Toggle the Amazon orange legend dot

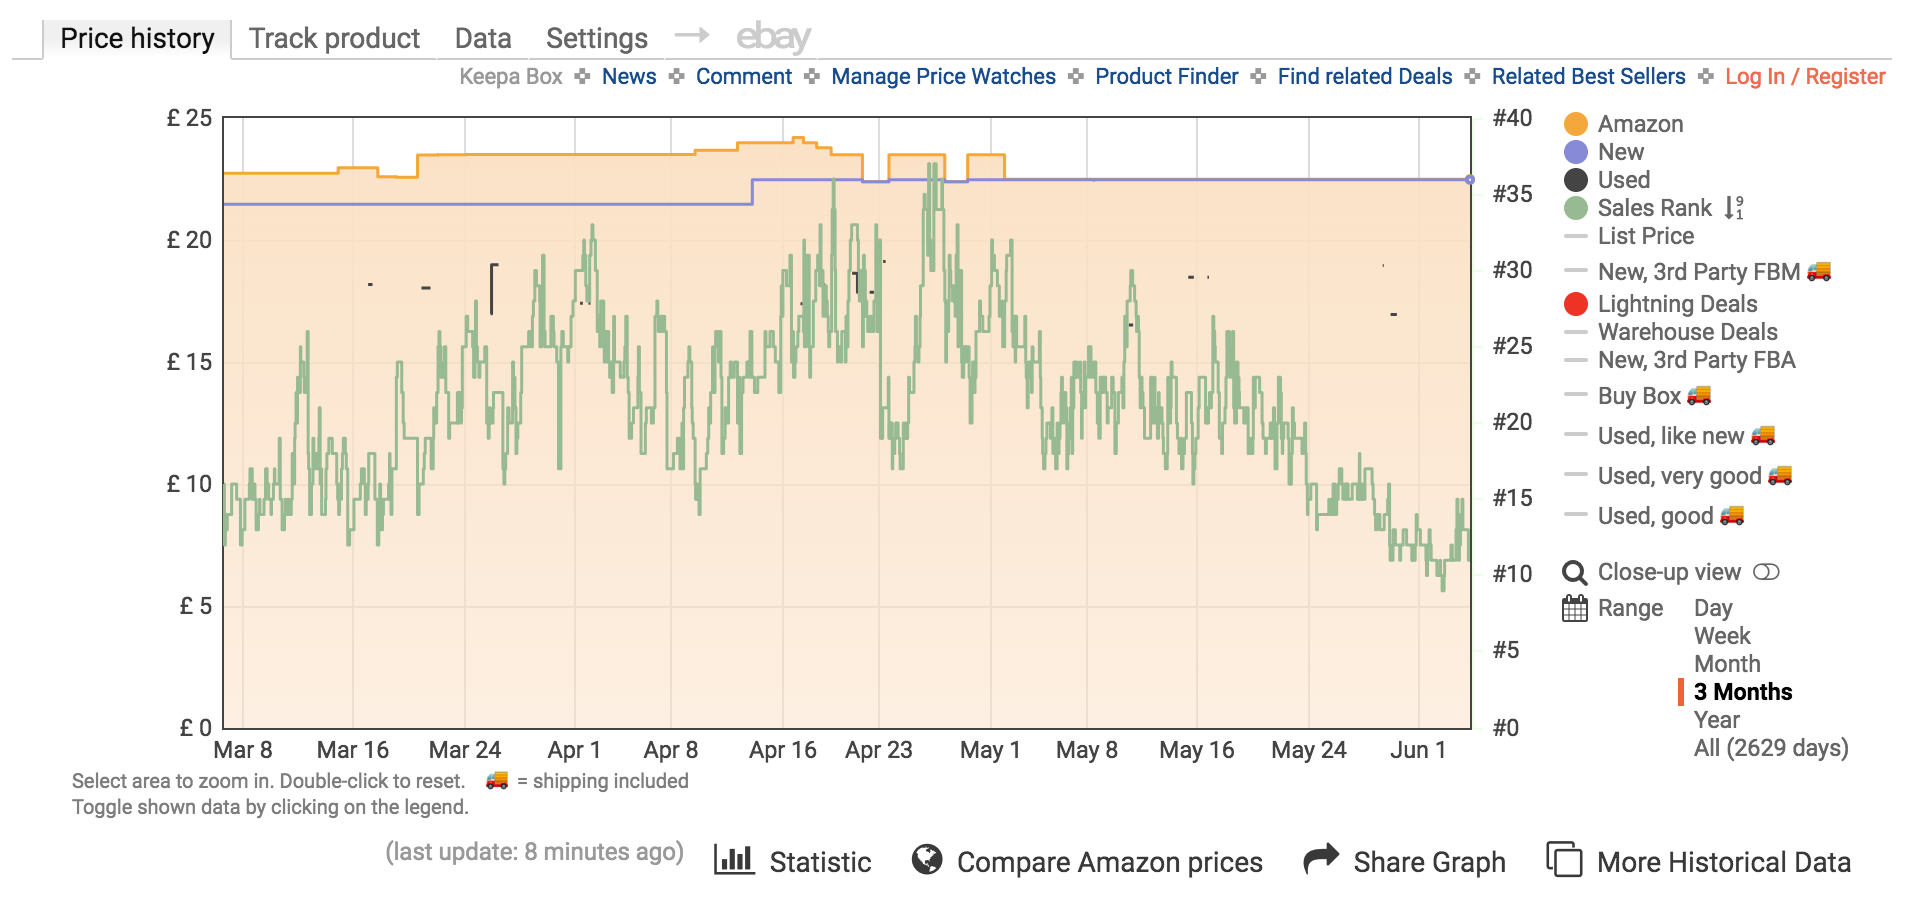[1576, 124]
